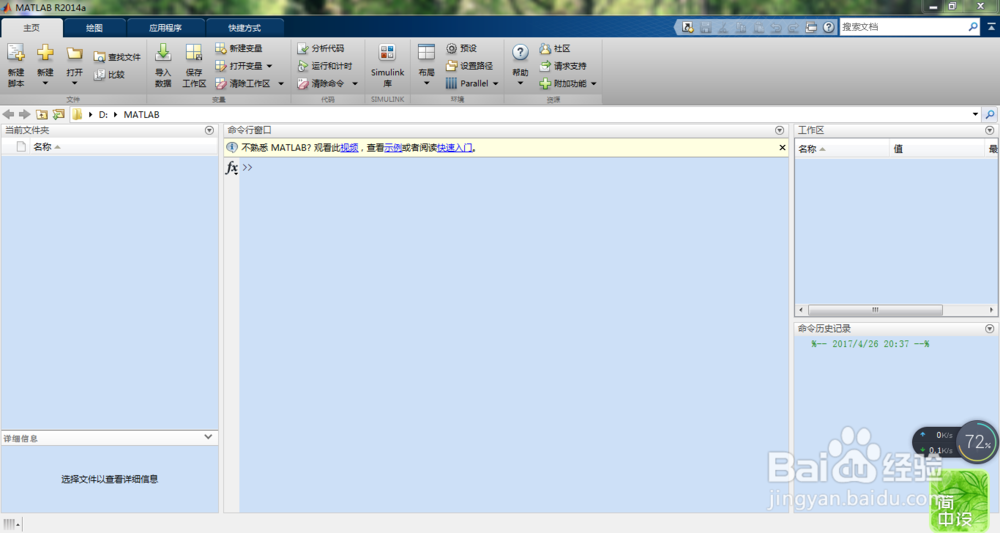Click the 示例 link in the banner
1000x533 pixels.
coord(393,147)
